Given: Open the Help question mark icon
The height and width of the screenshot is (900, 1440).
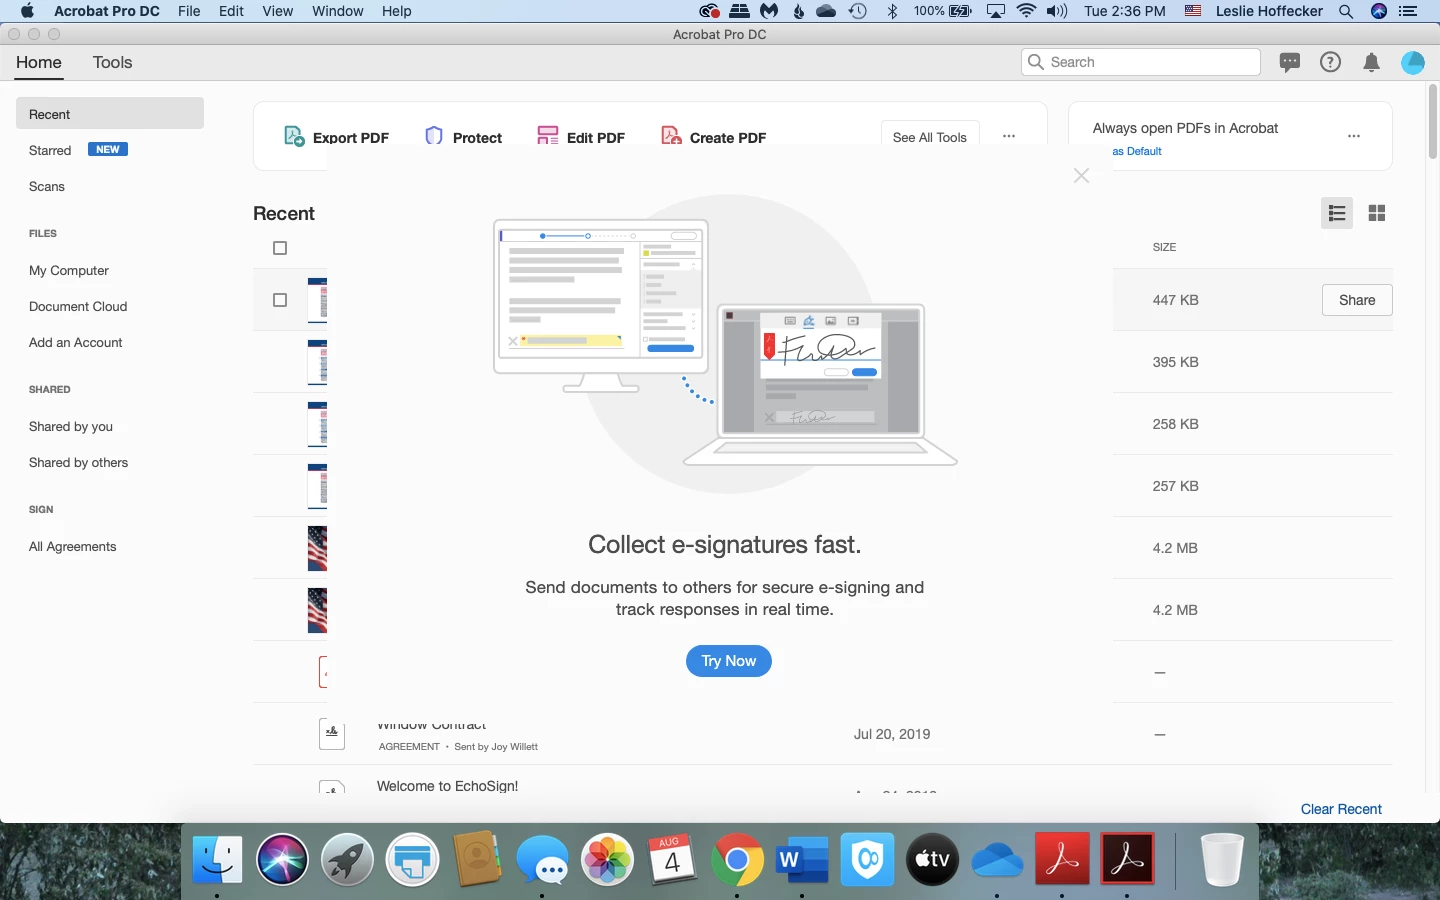Looking at the screenshot, I should (x=1330, y=62).
